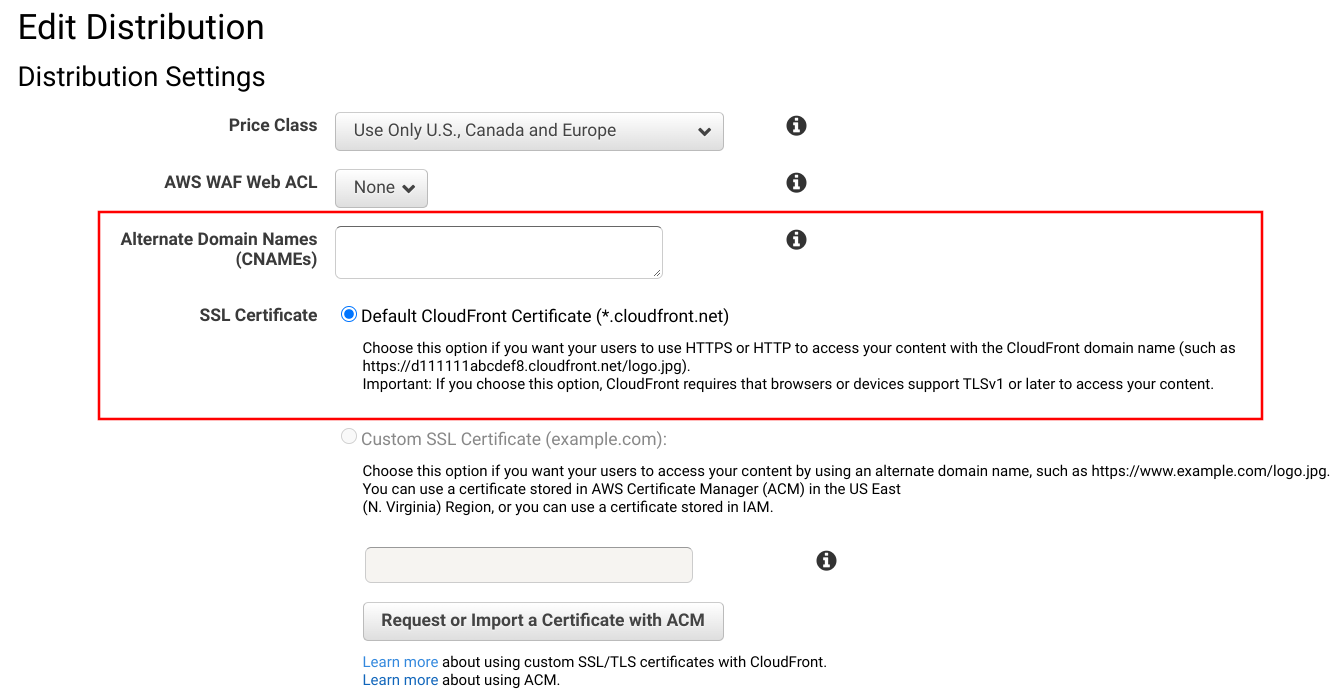Viewport: 1341px width, 699px height.
Task: Click the Price Class info icon
Action: [796, 126]
